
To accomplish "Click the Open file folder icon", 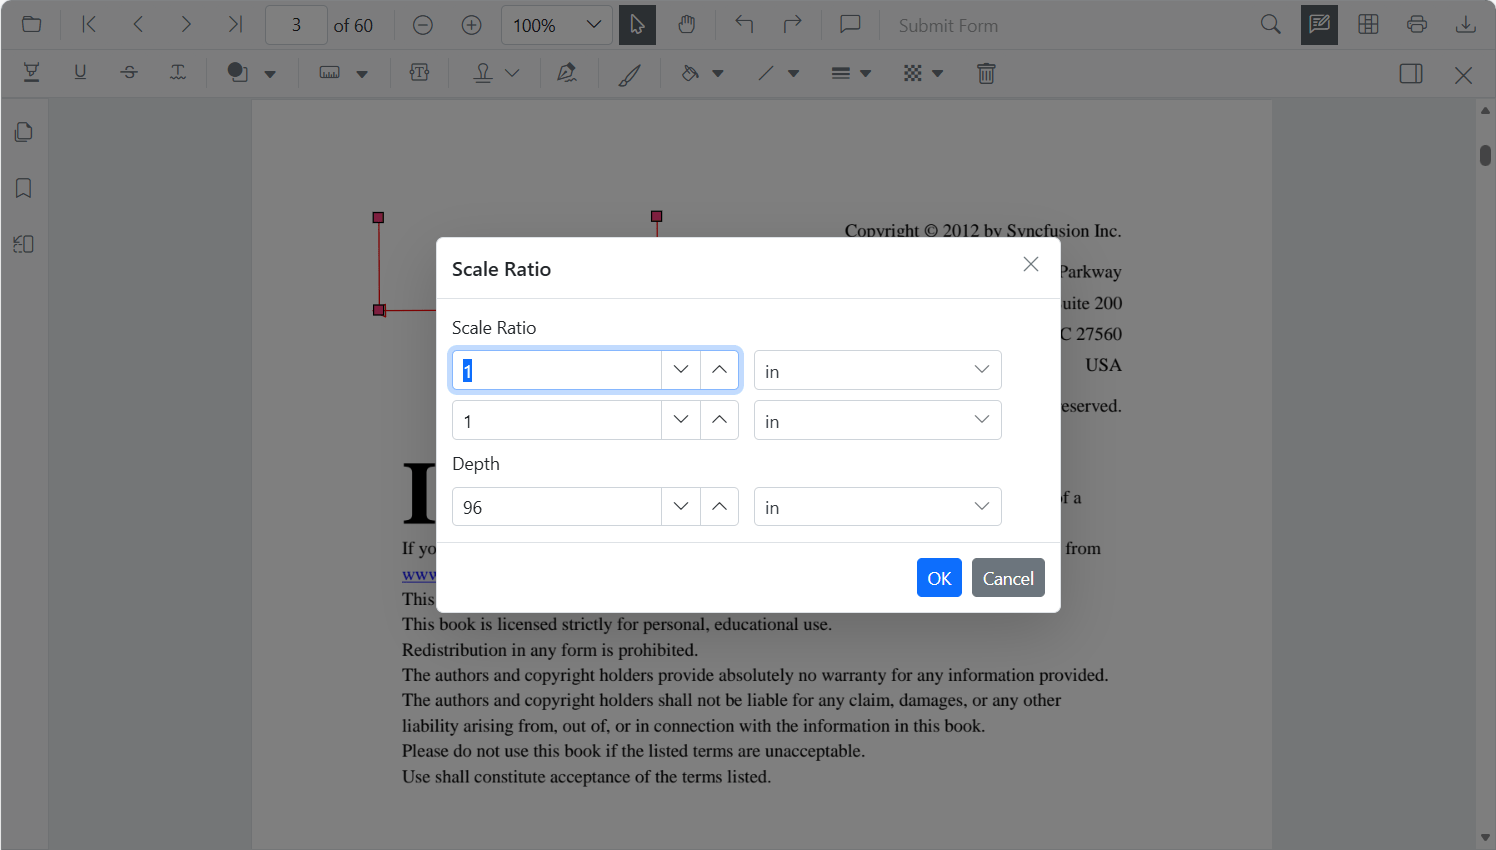I will click(x=32, y=25).
